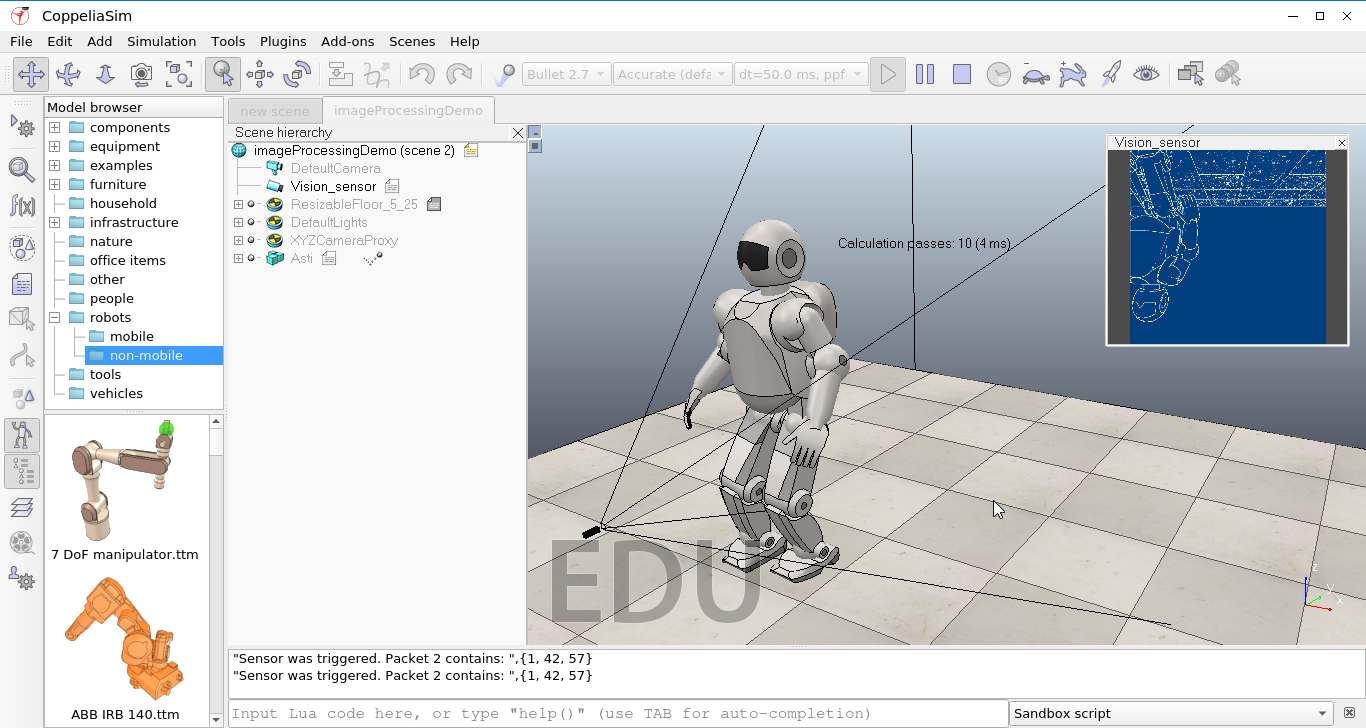Toggle visualization with the eye icon
The height and width of the screenshot is (728, 1366).
pyautogui.click(x=1146, y=74)
